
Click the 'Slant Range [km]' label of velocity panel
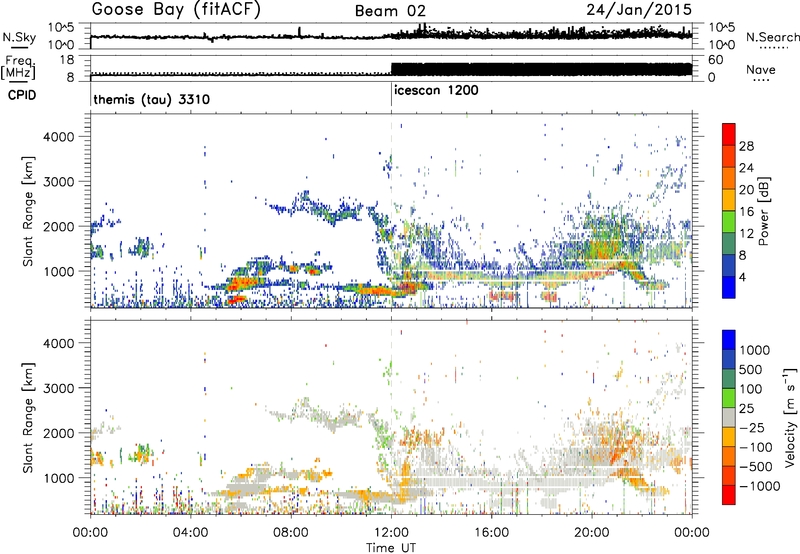29,418
